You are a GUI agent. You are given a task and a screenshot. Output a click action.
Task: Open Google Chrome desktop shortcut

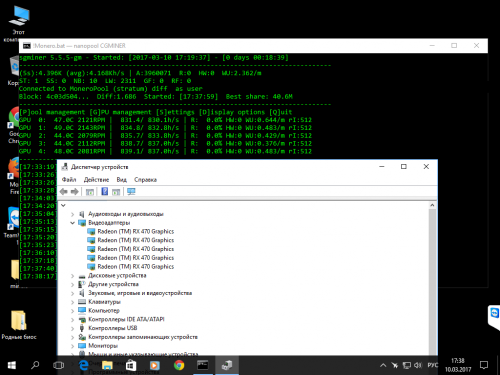[14, 125]
